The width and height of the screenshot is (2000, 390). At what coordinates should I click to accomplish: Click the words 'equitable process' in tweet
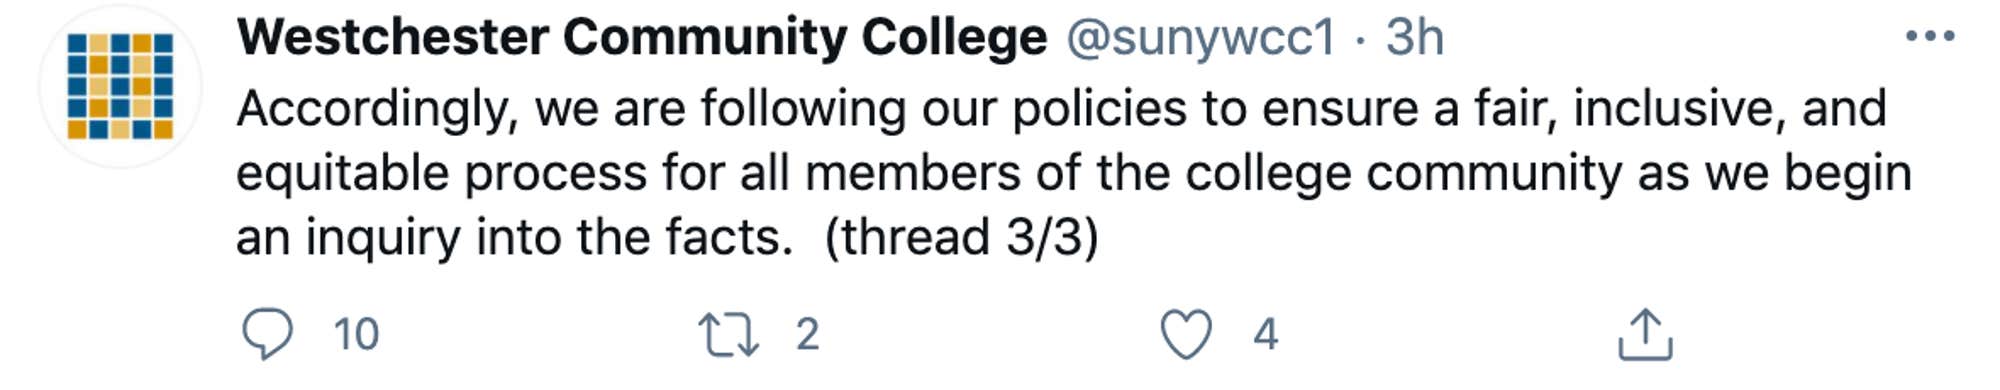[442, 174]
